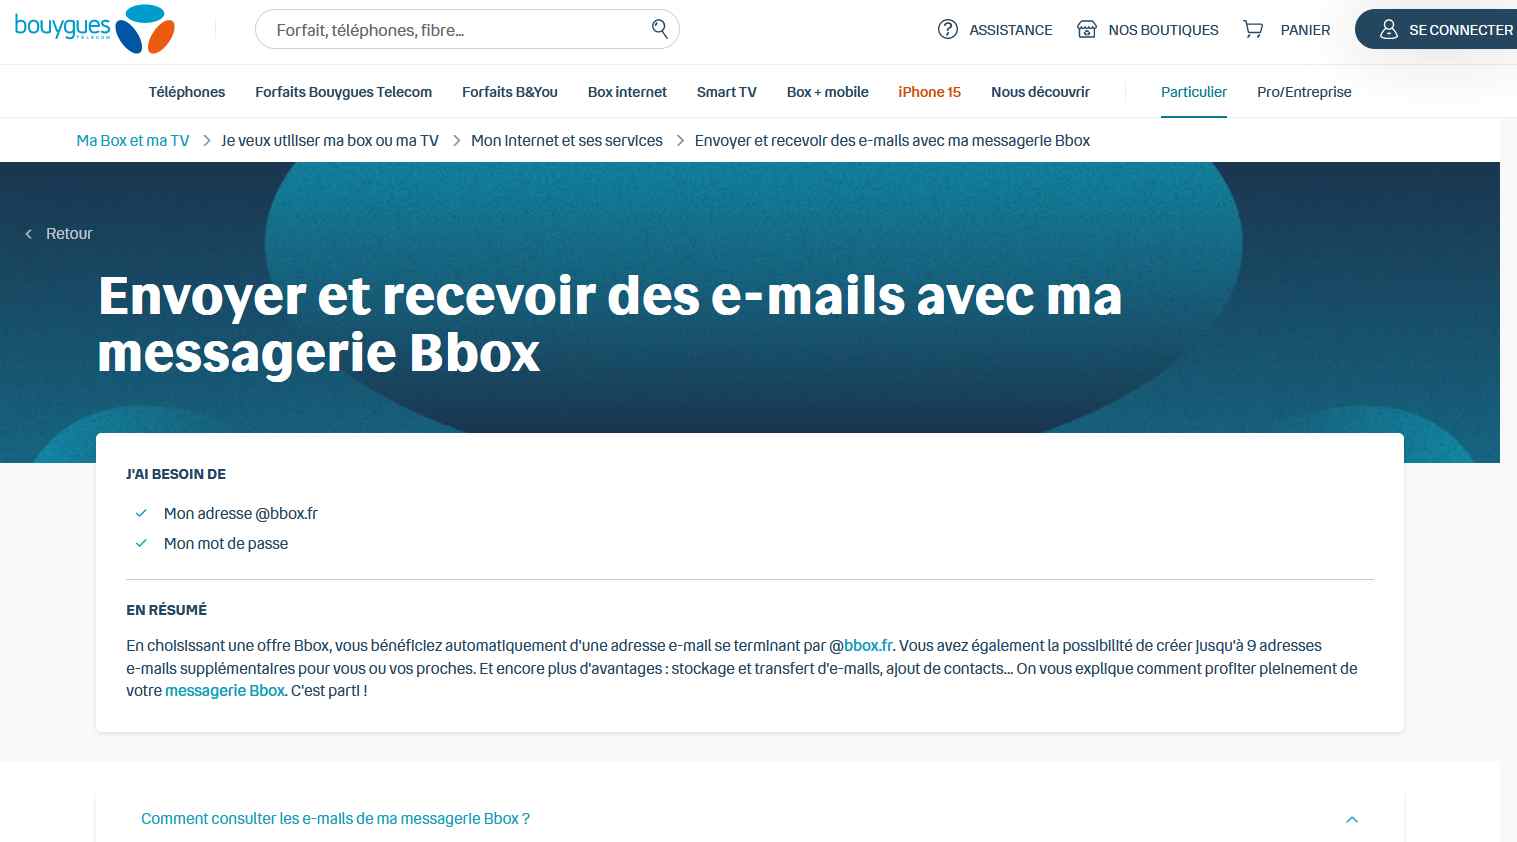Click the SE CONNECTER button
This screenshot has height=842, width=1517.
pos(1437,29)
